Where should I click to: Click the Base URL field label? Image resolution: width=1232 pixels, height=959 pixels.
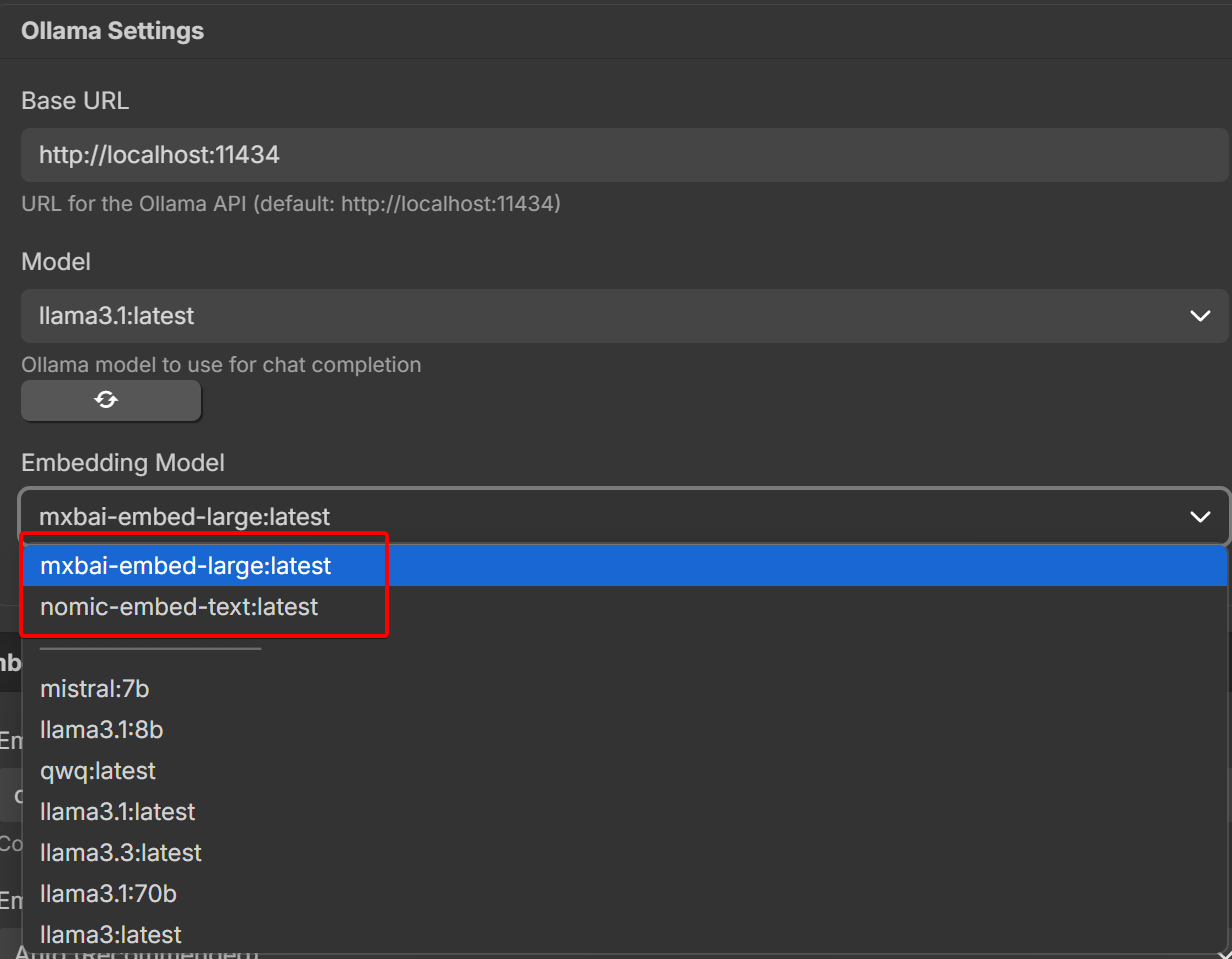point(75,101)
